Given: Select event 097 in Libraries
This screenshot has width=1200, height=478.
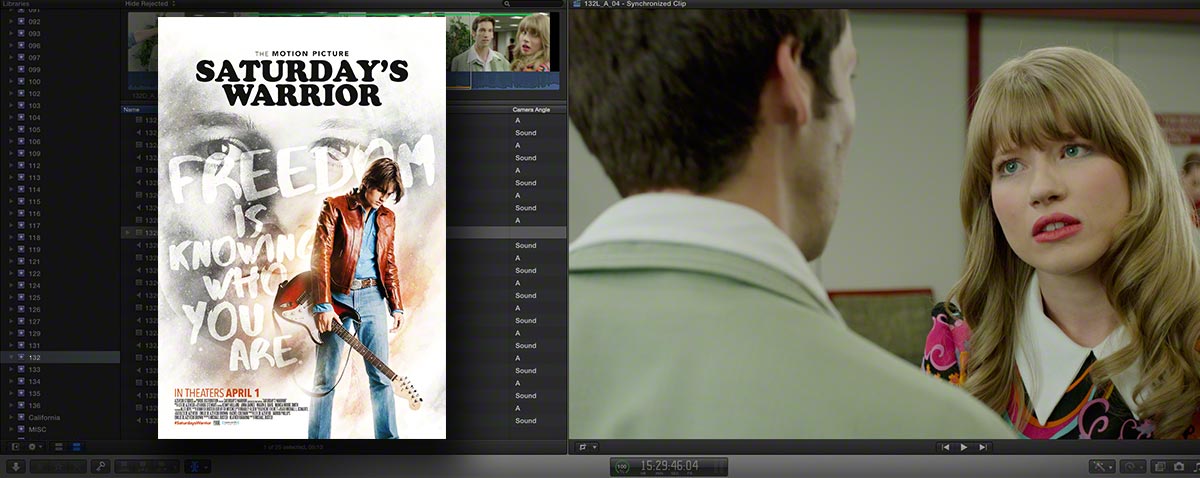Looking at the screenshot, I should coord(60,57).
